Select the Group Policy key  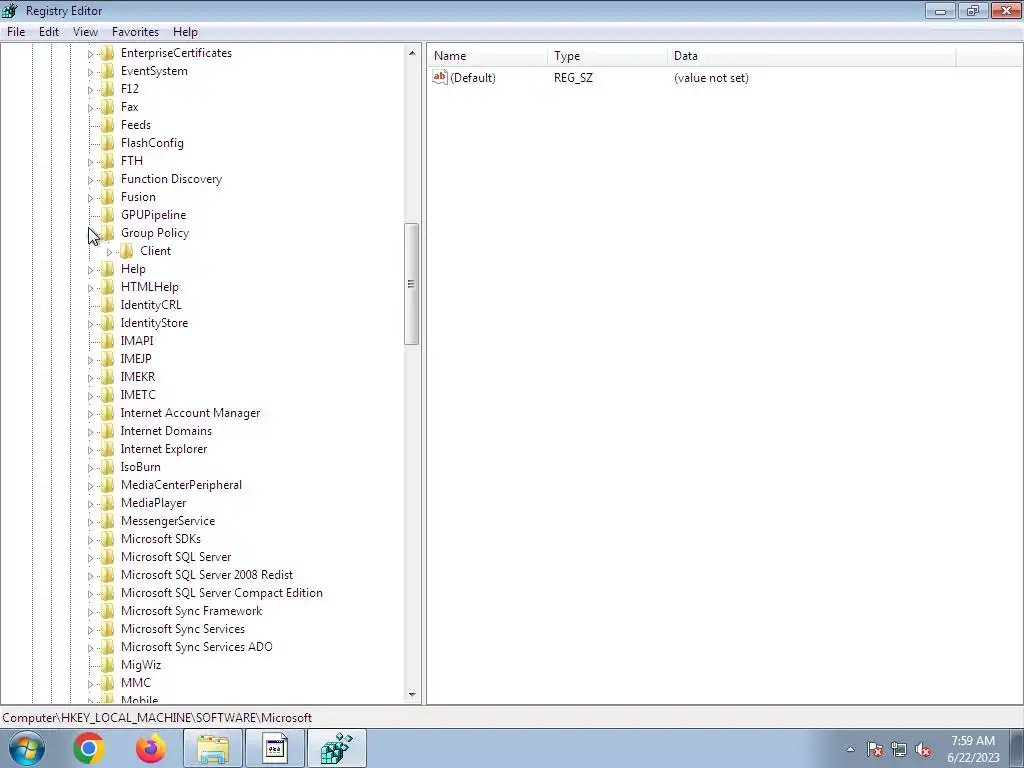pos(155,233)
